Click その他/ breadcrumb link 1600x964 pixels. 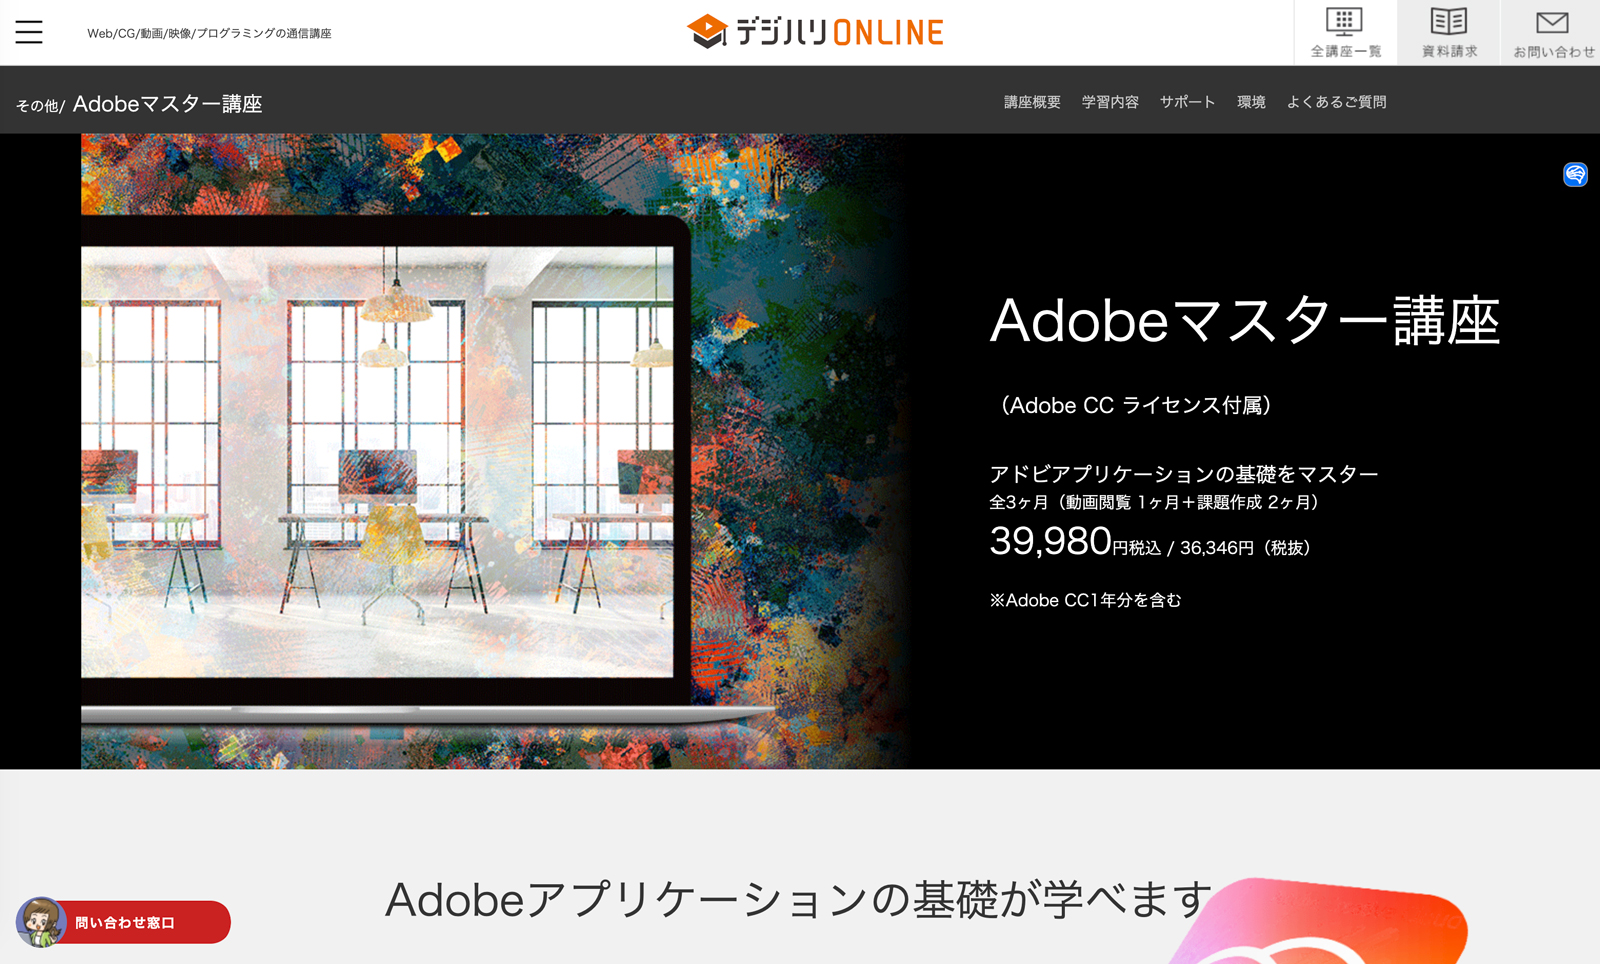point(40,105)
